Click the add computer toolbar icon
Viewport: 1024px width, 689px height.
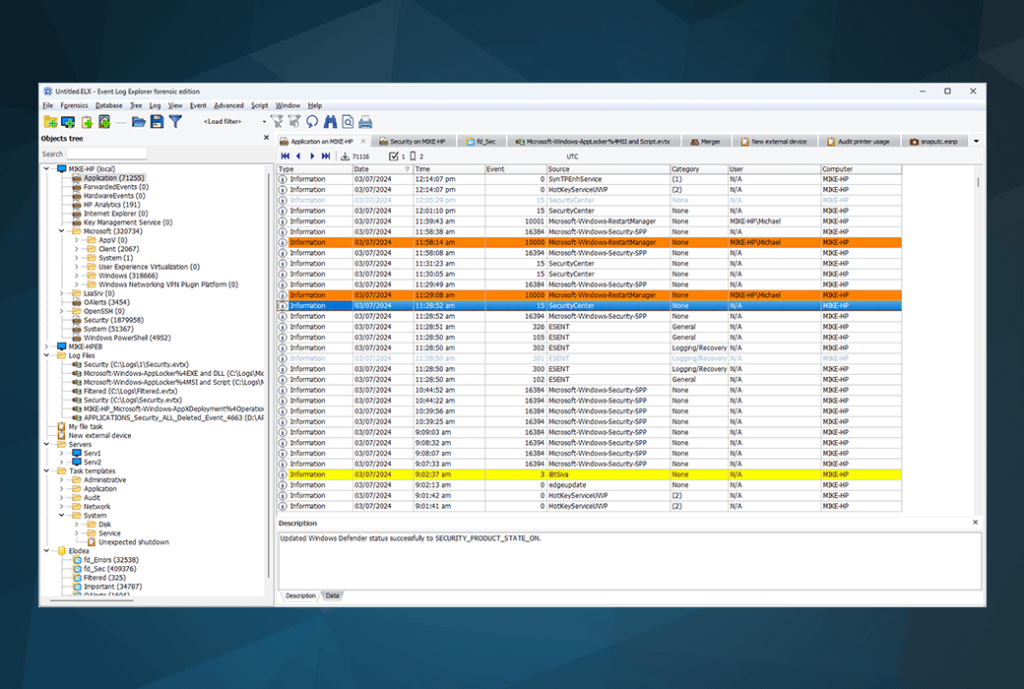(68, 121)
